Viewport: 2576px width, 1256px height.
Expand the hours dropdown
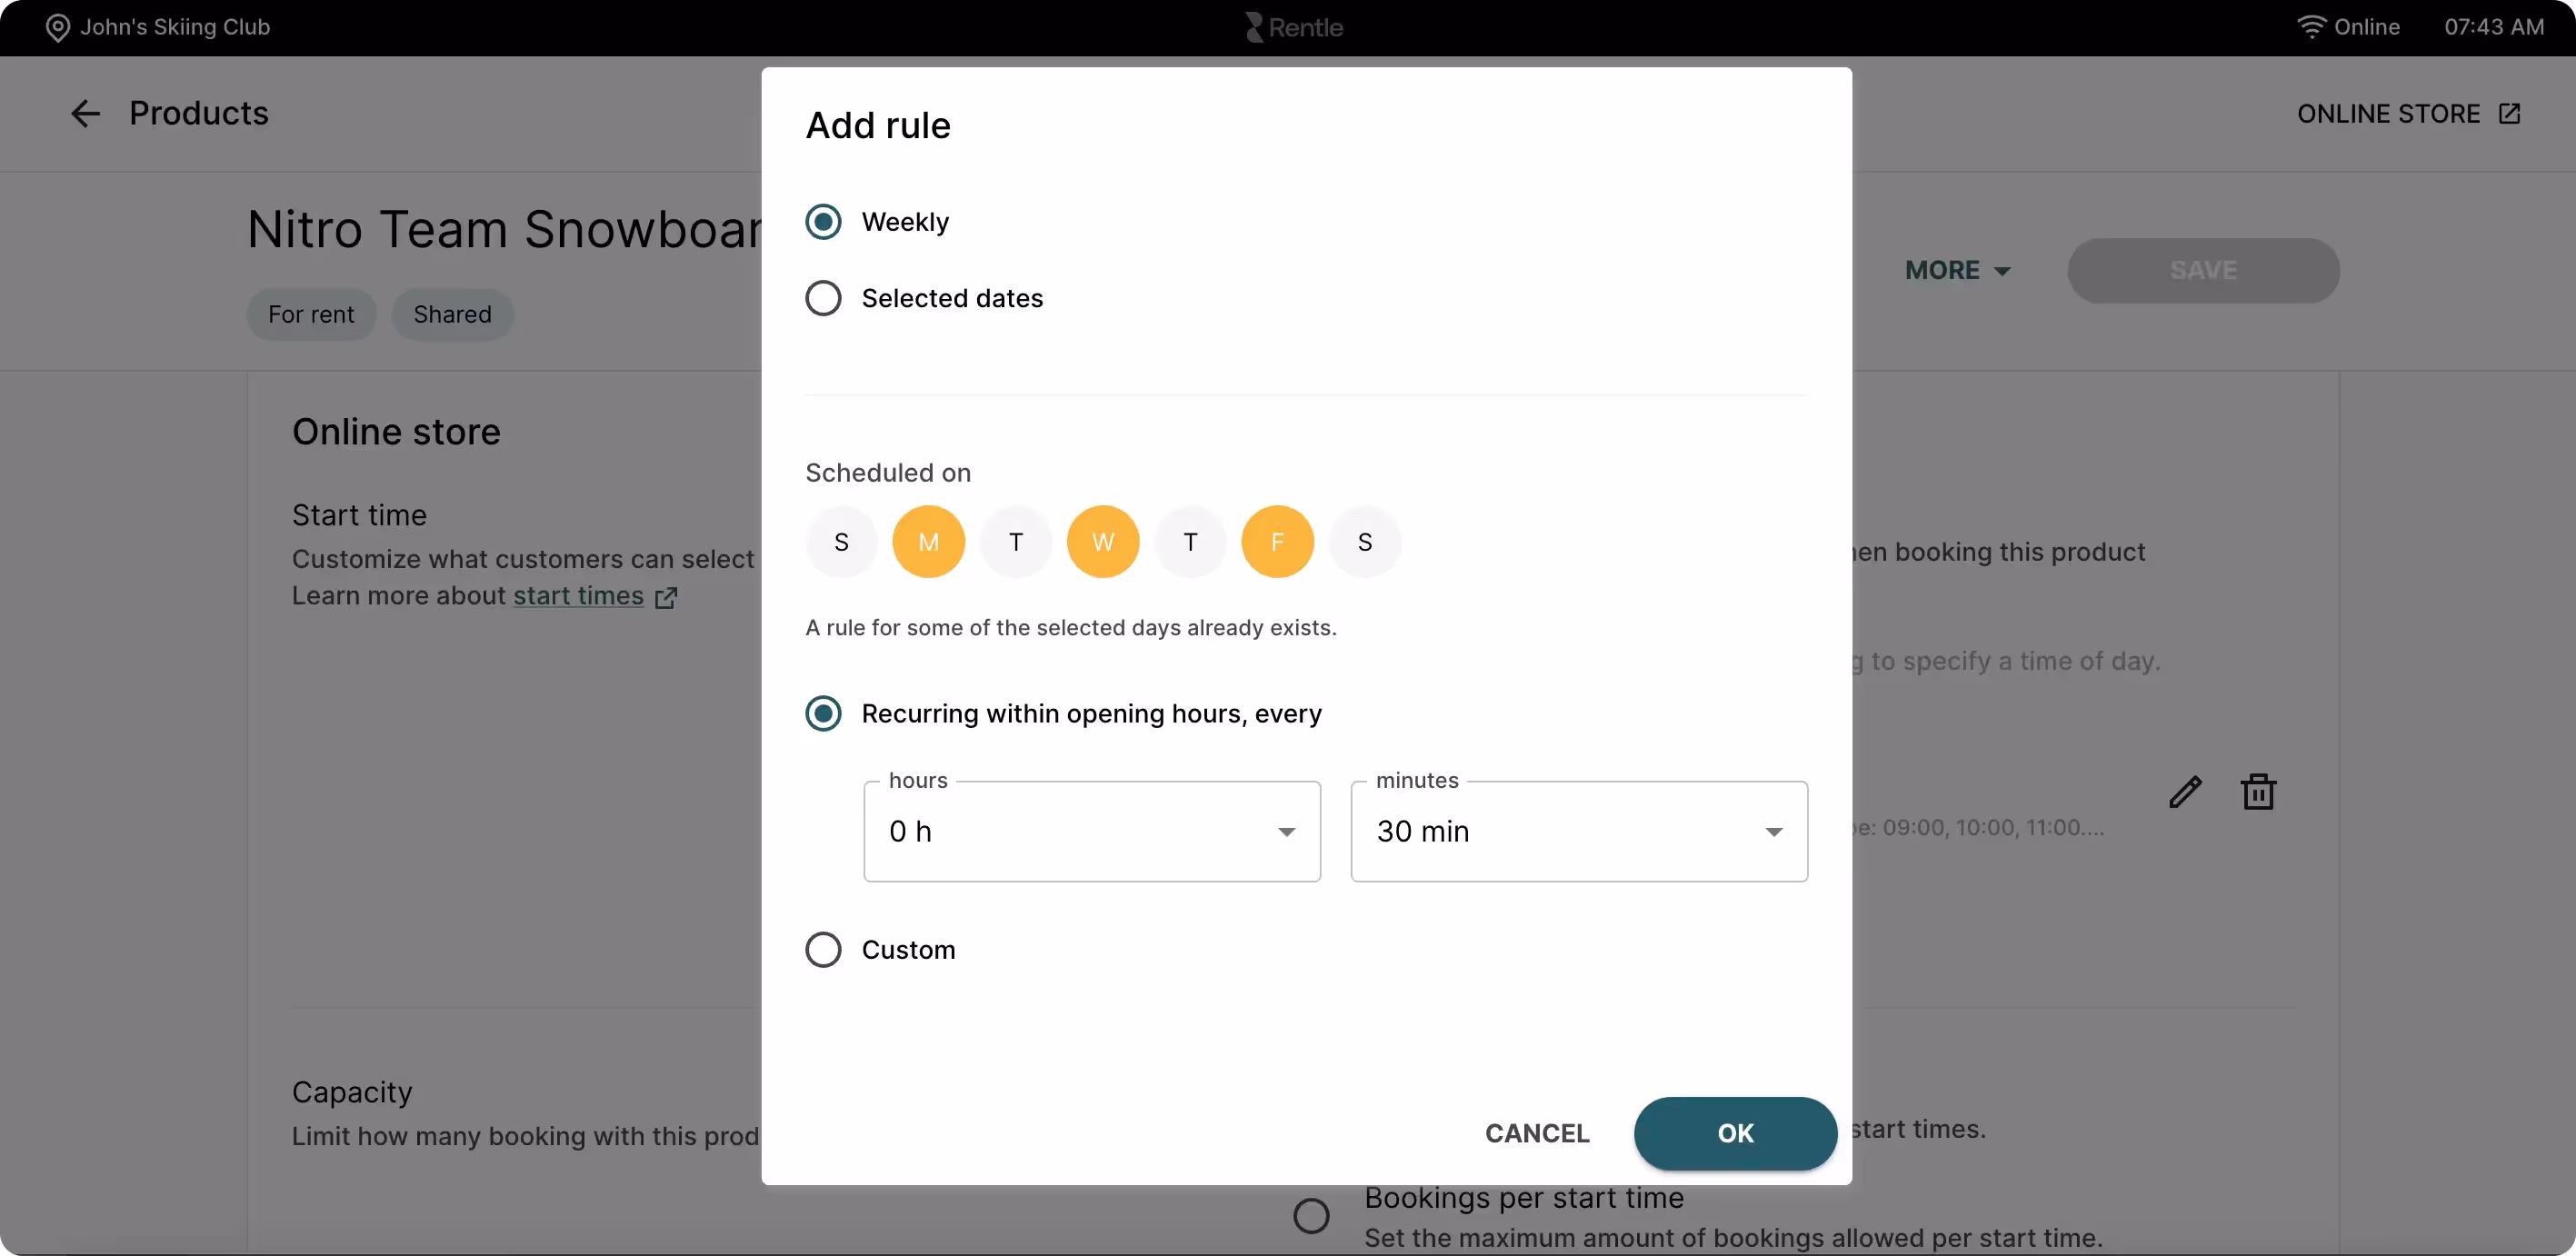point(1092,831)
